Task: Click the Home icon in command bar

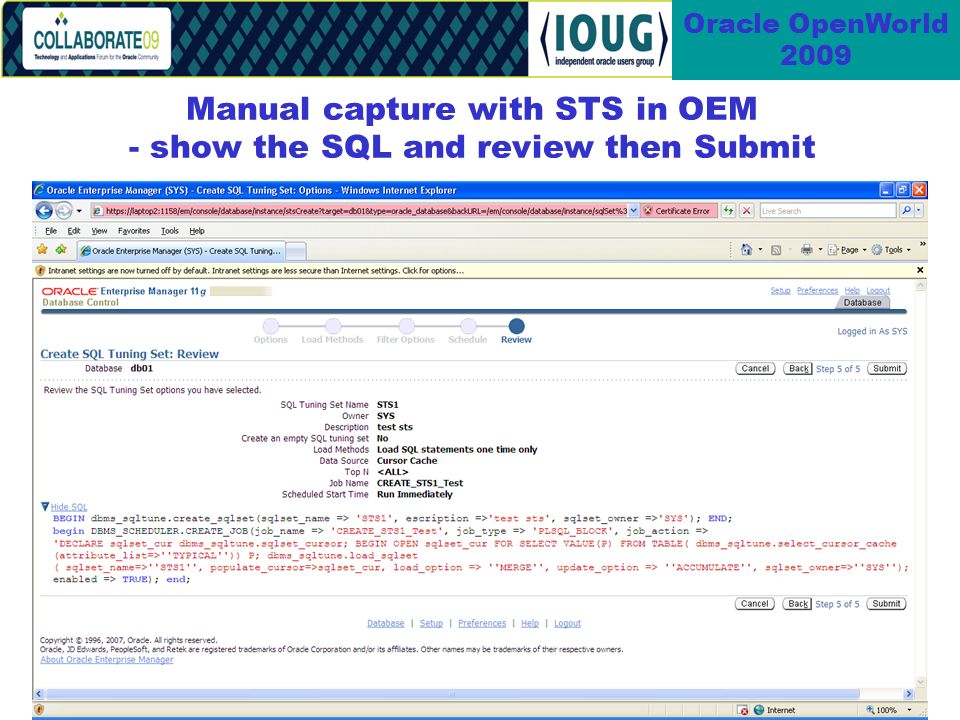Action: (746, 249)
